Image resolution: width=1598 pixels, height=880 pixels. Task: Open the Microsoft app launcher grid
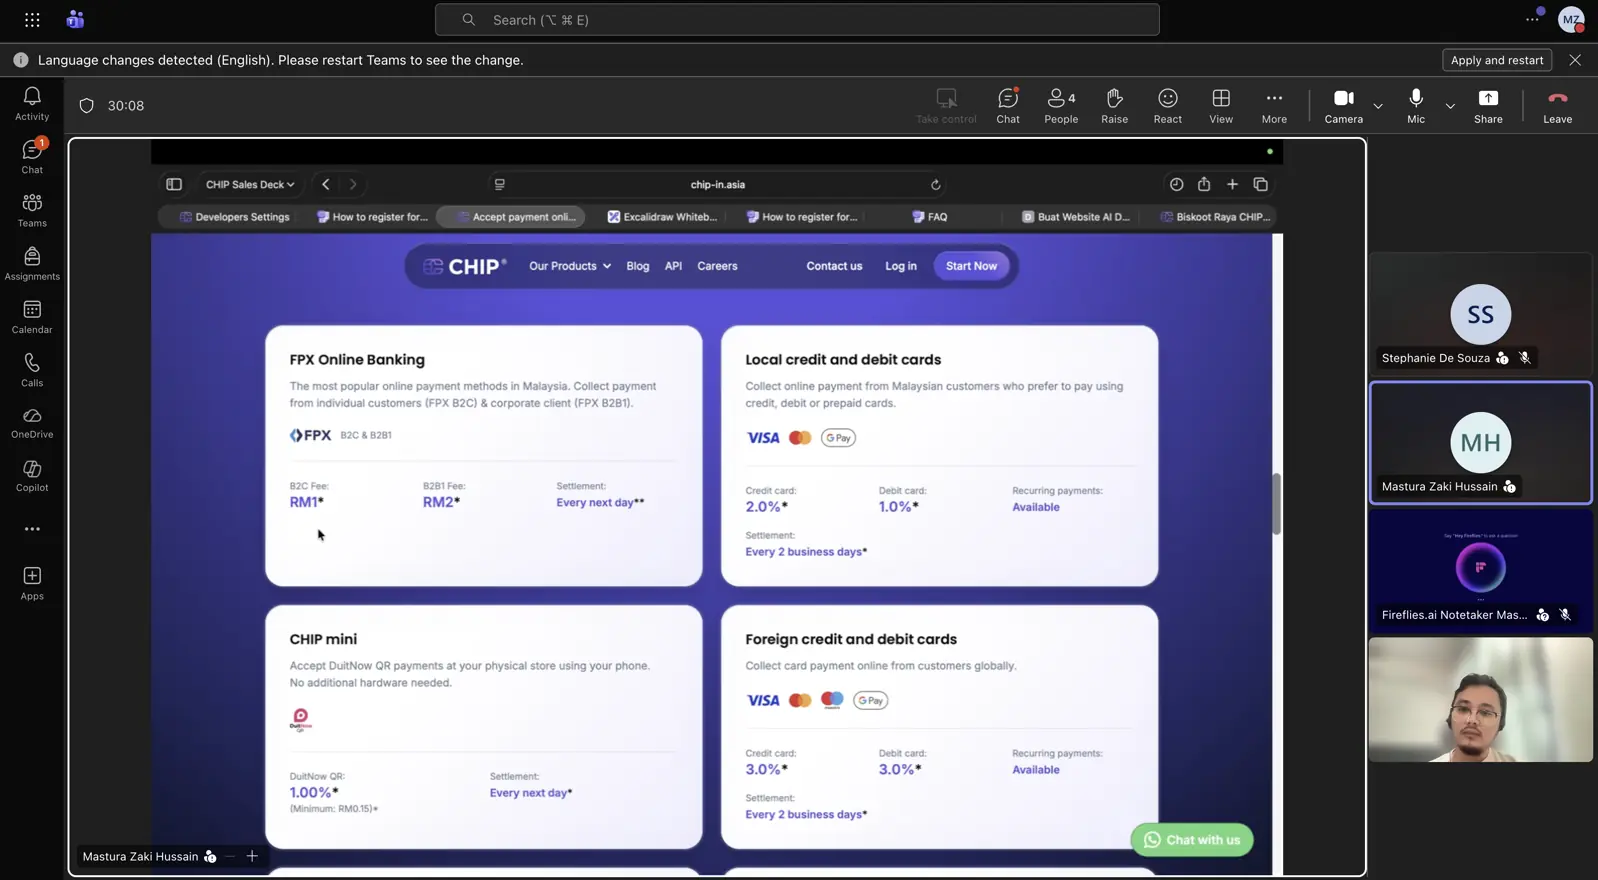click(x=32, y=20)
